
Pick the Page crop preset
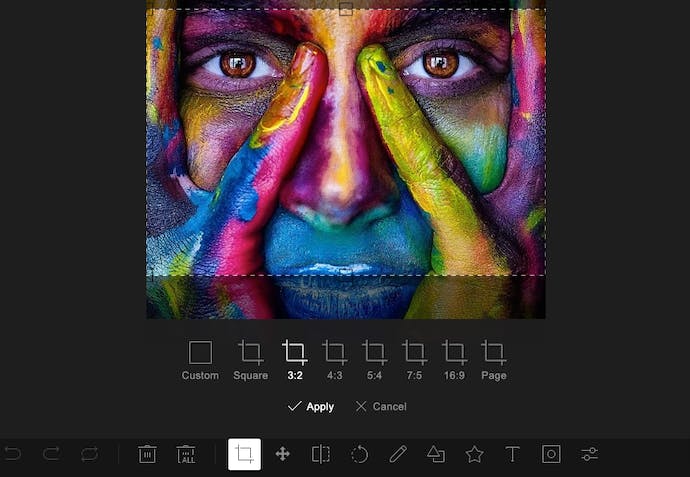pyautogui.click(x=493, y=360)
